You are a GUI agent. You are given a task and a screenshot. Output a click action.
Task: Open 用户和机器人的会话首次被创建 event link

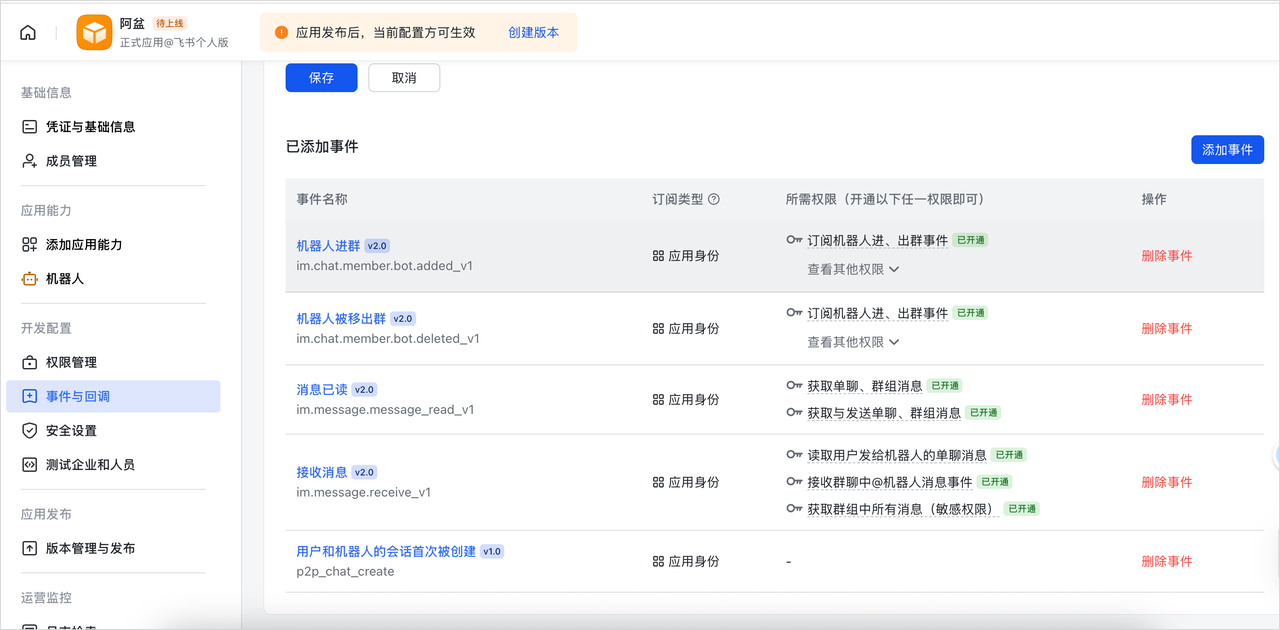pos(386,552)
